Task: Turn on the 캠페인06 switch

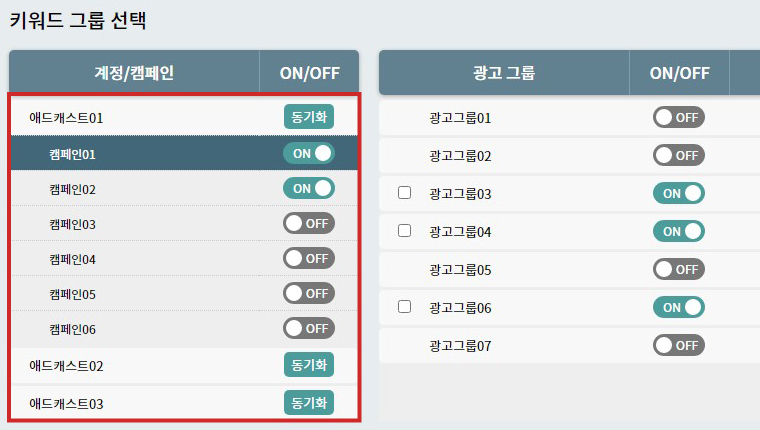Action: [x=308, y=328]
